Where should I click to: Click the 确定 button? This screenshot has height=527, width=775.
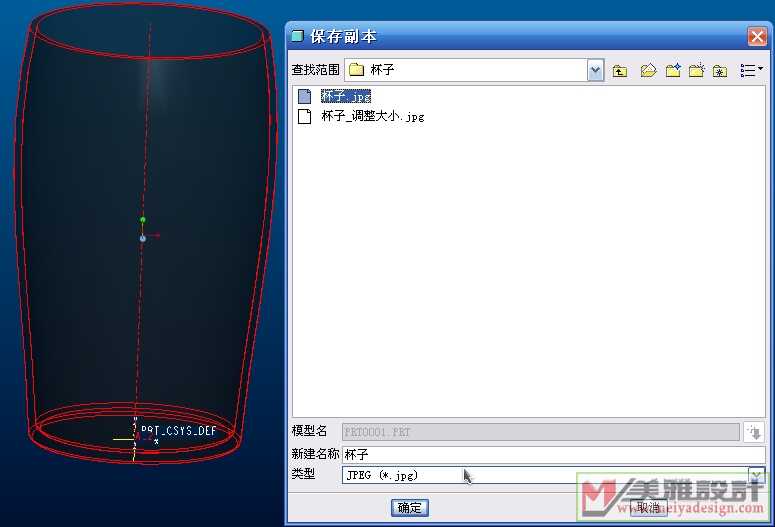[x=410, y=508]
